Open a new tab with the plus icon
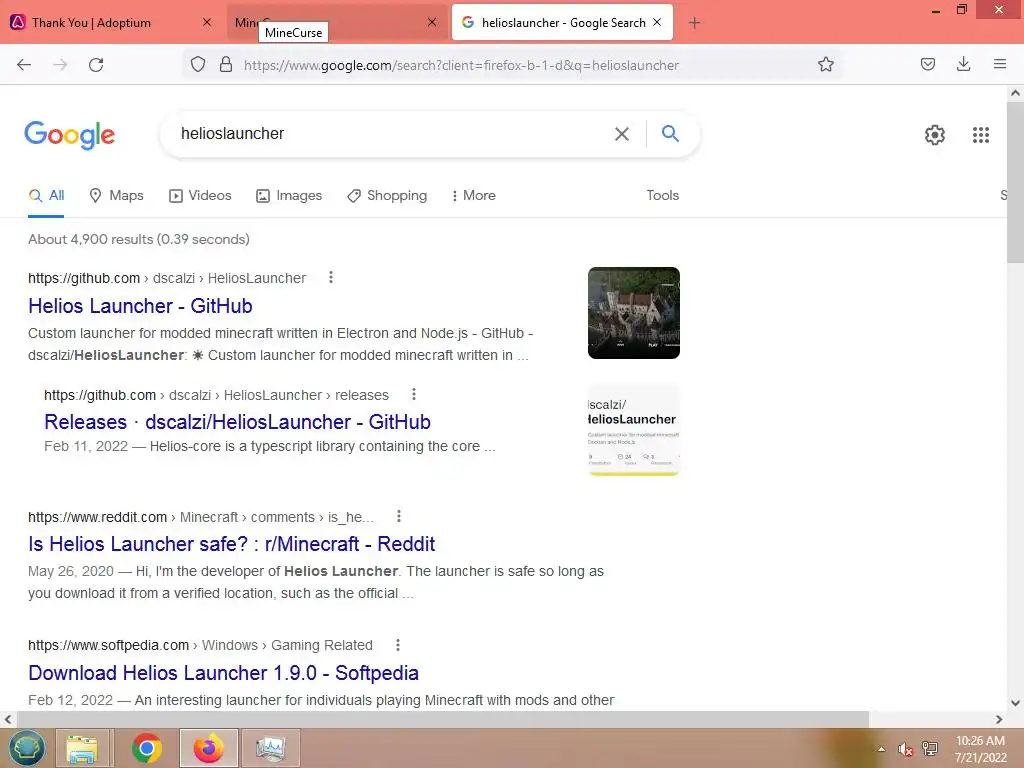 click(694, 23)
